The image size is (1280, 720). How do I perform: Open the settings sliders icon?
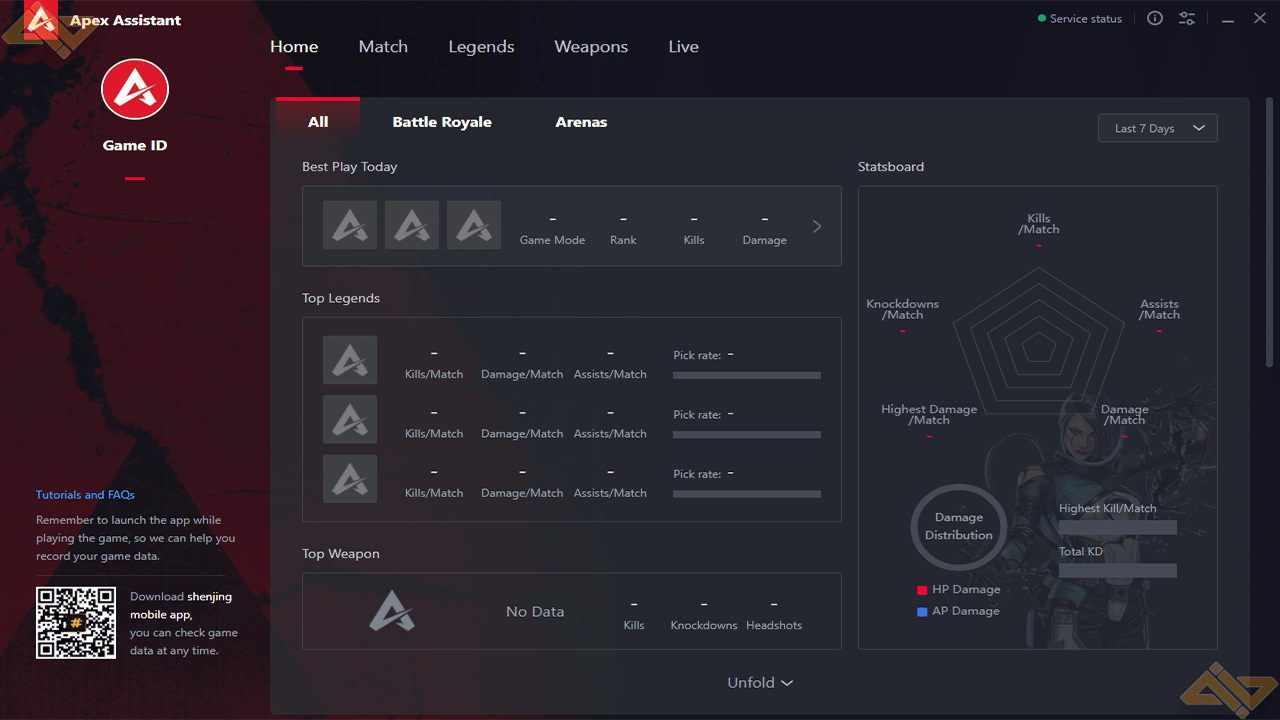click(1187, 18)
